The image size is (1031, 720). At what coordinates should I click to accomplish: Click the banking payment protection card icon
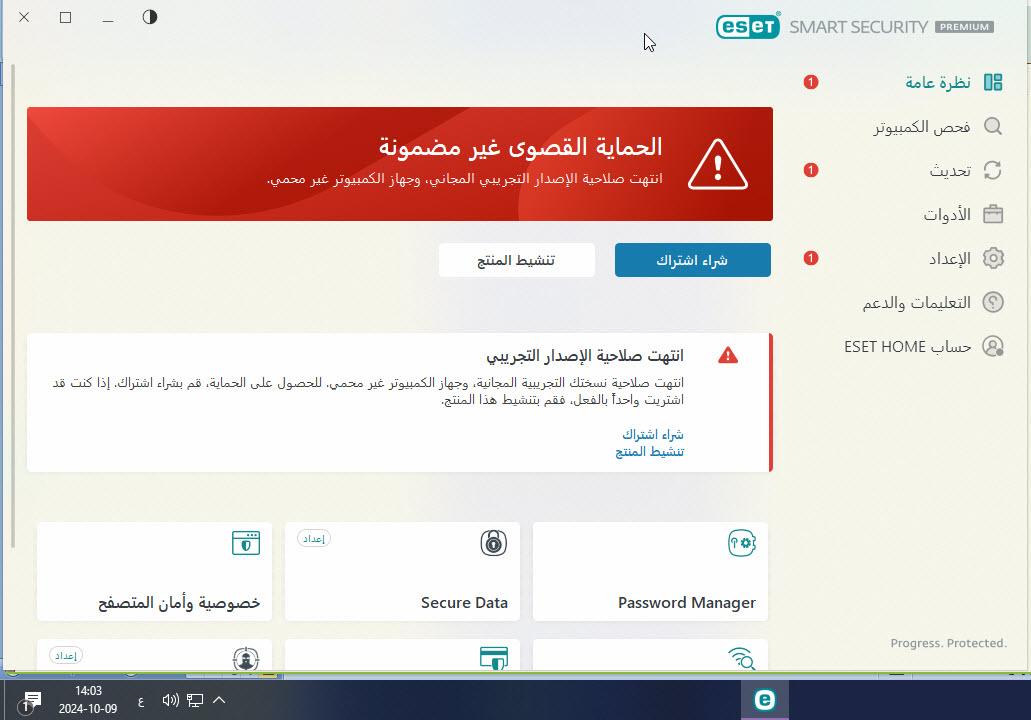point(494,658)
